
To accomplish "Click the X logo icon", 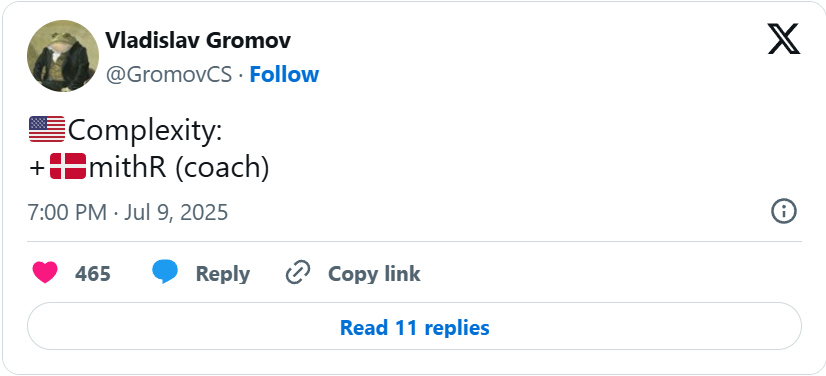I will pyautogui.click(x=783, y=39).
